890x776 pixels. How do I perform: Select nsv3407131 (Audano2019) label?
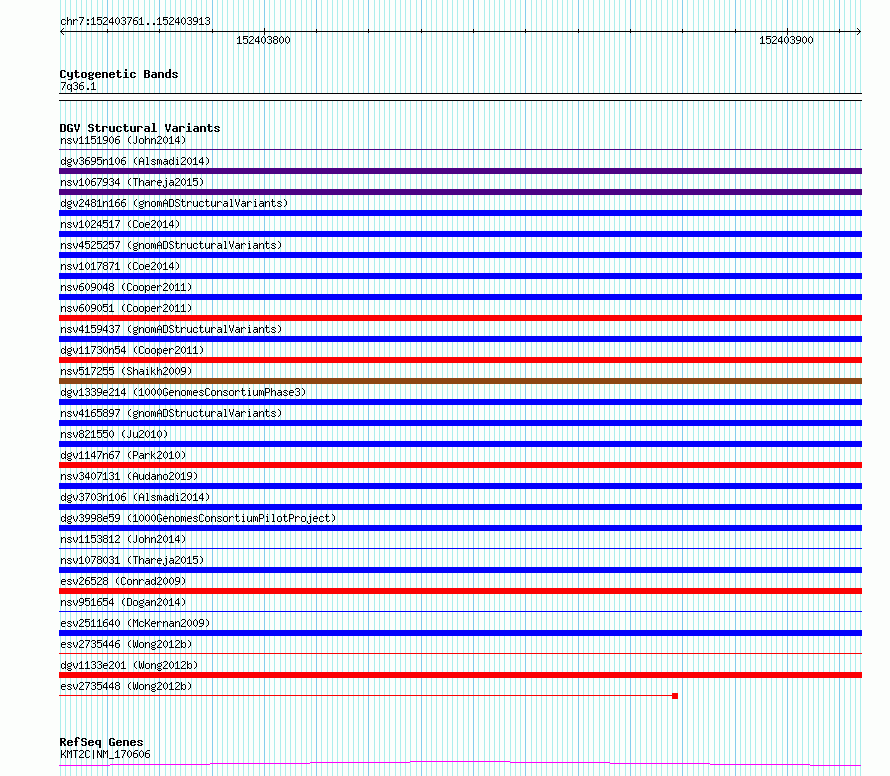click(x=129, y=476)
